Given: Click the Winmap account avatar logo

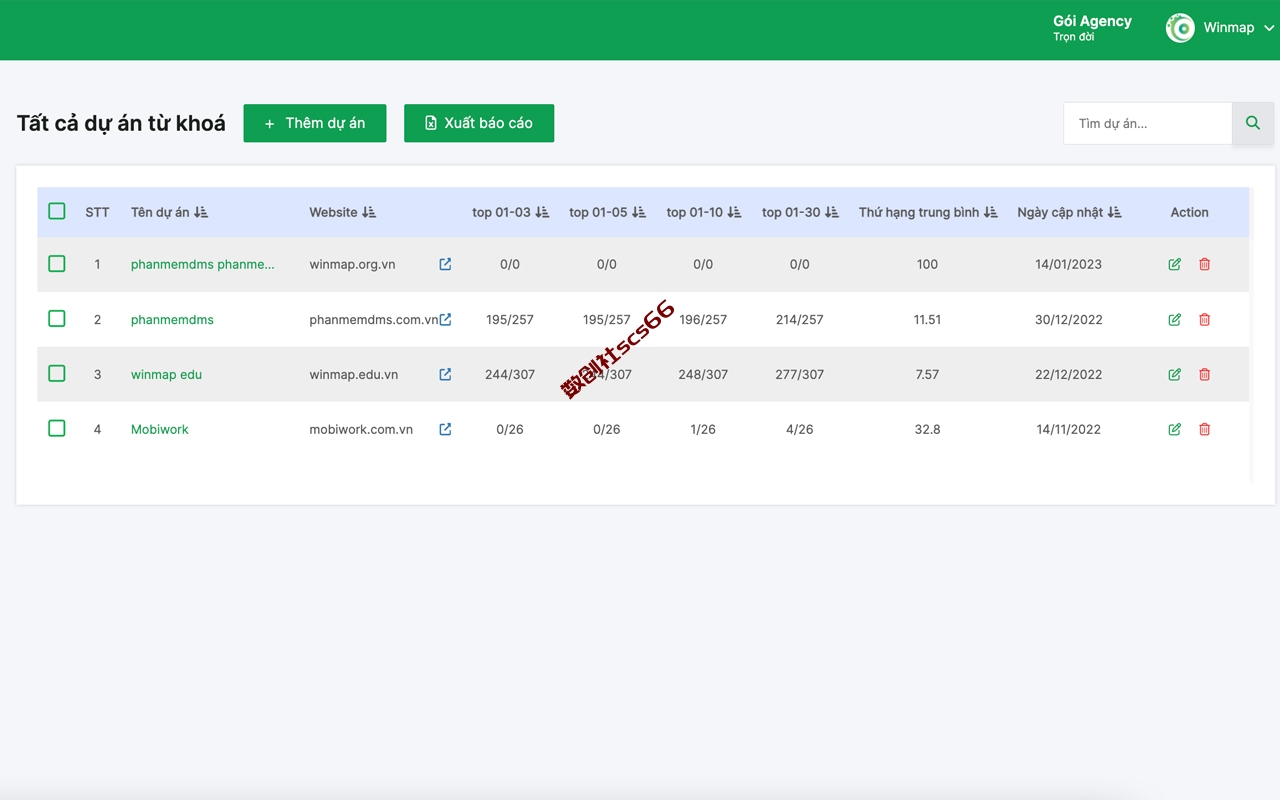Looking at the screenshot, I should point(1180,28).
